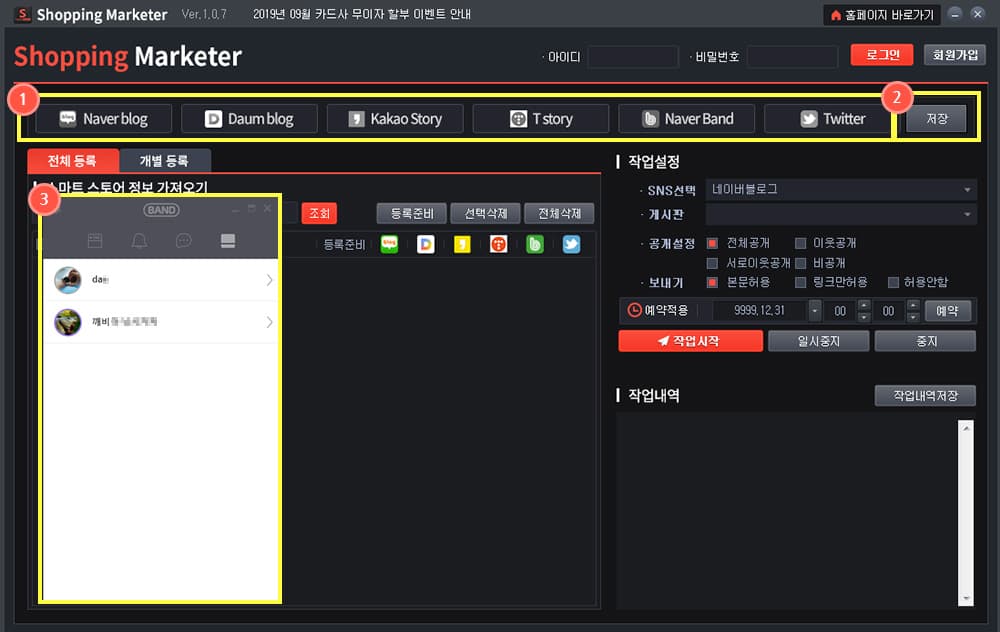This screenshot has height=632, width=1000.
Task: Click the red 로그인 button
Action: pyautogui.click(x=882, y=55)
